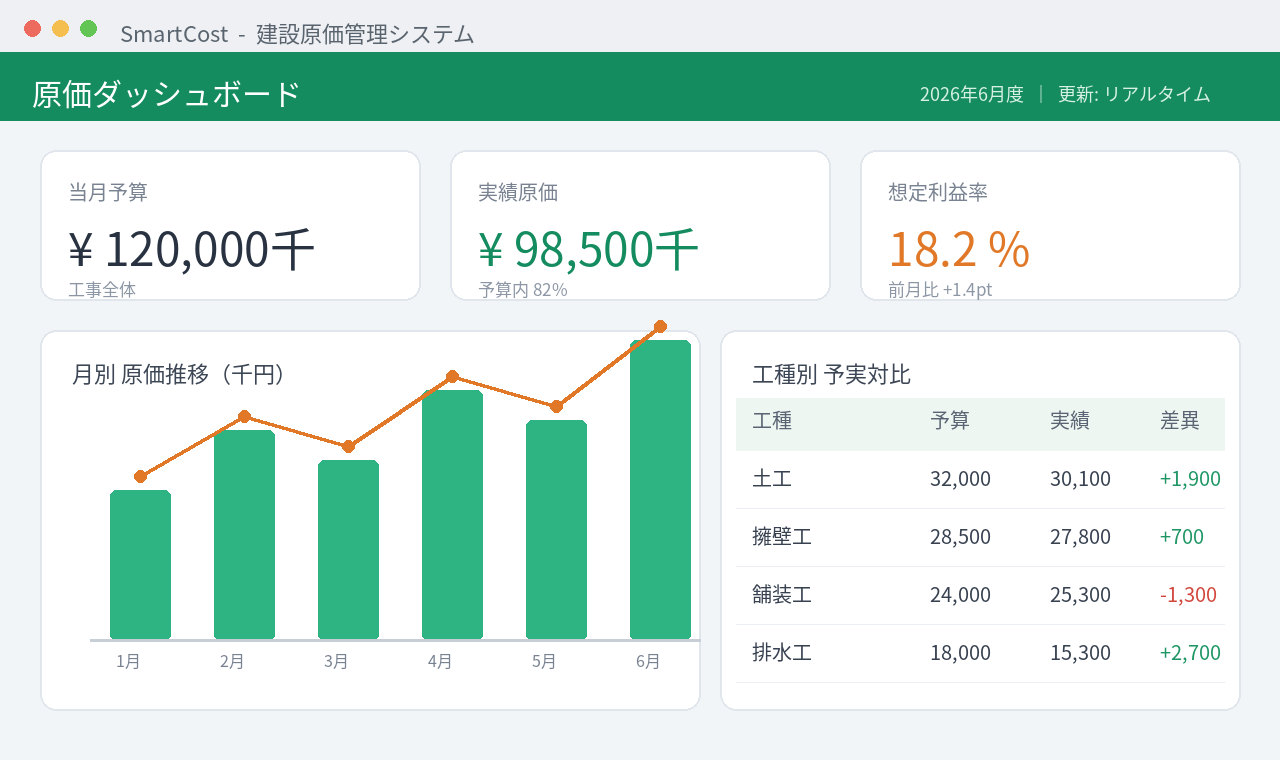
Task: Click the +1,900 variance cell
Action: (x=1190, y=479)
